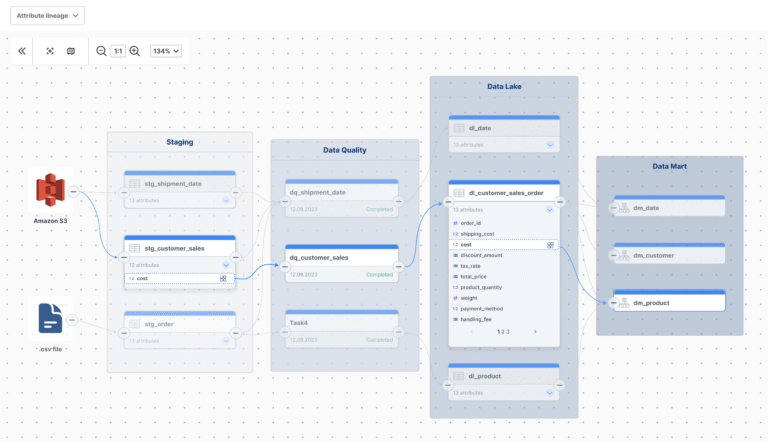
Task: Go to next attributes page arrow
Action: tap(535, 331)
